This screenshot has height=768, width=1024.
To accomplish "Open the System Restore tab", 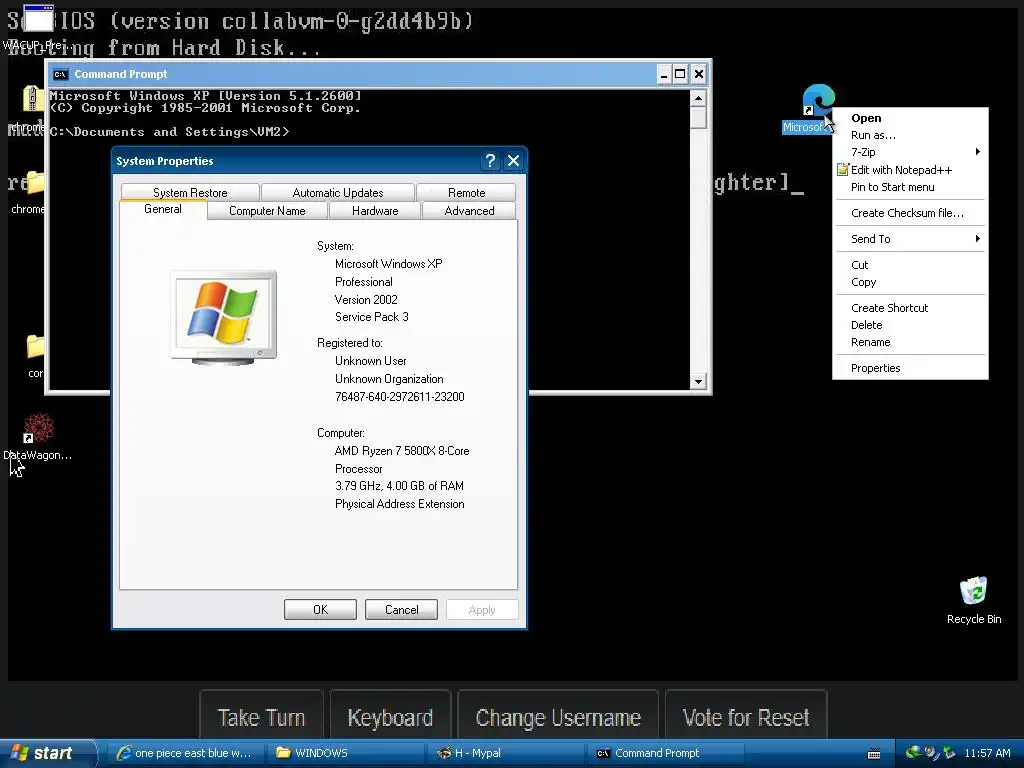I will (190, 193).
